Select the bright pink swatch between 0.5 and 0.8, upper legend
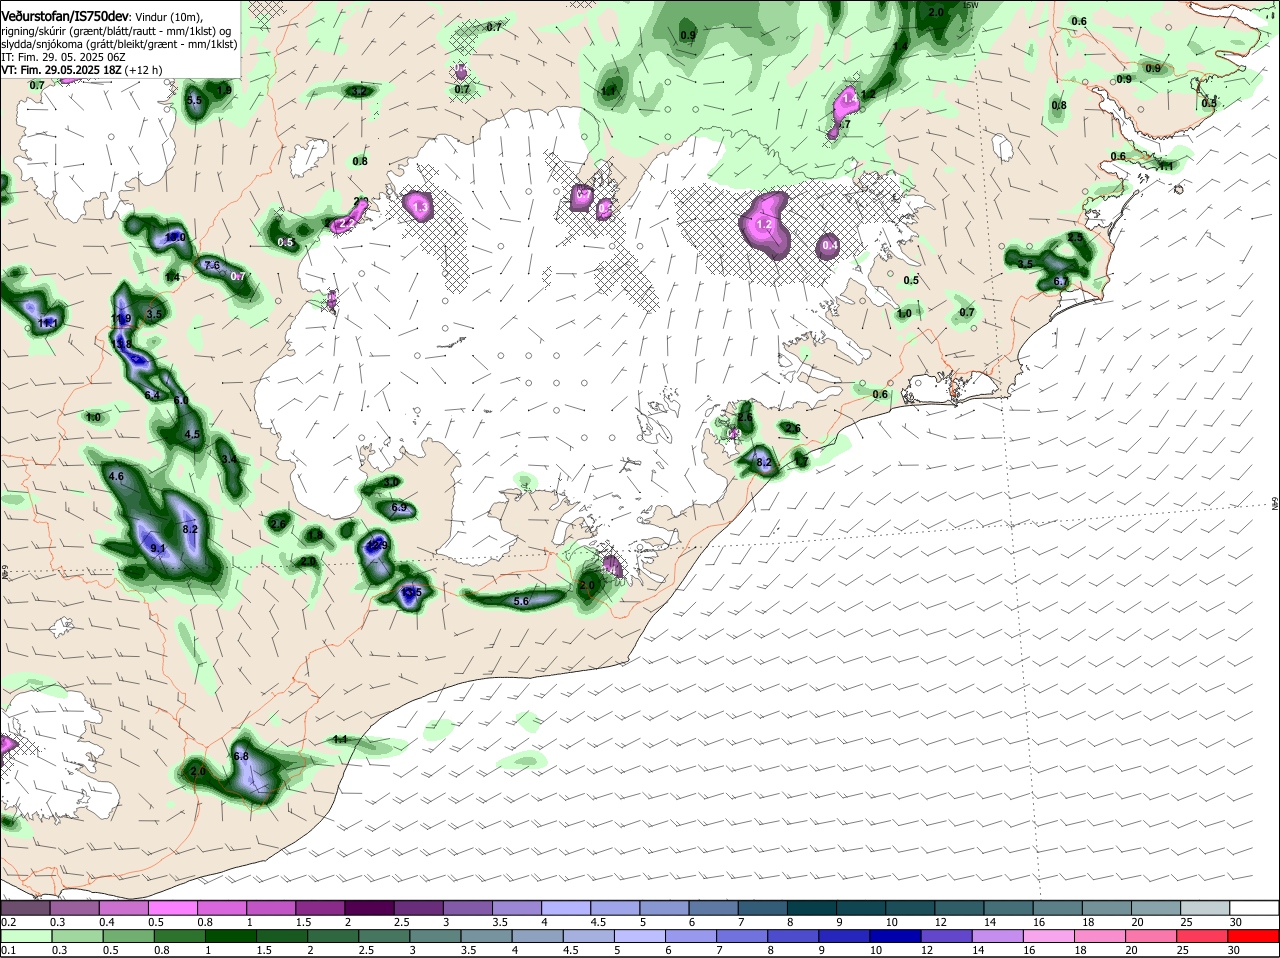Viewport: 1280px width, 958px height. point(172,908)
